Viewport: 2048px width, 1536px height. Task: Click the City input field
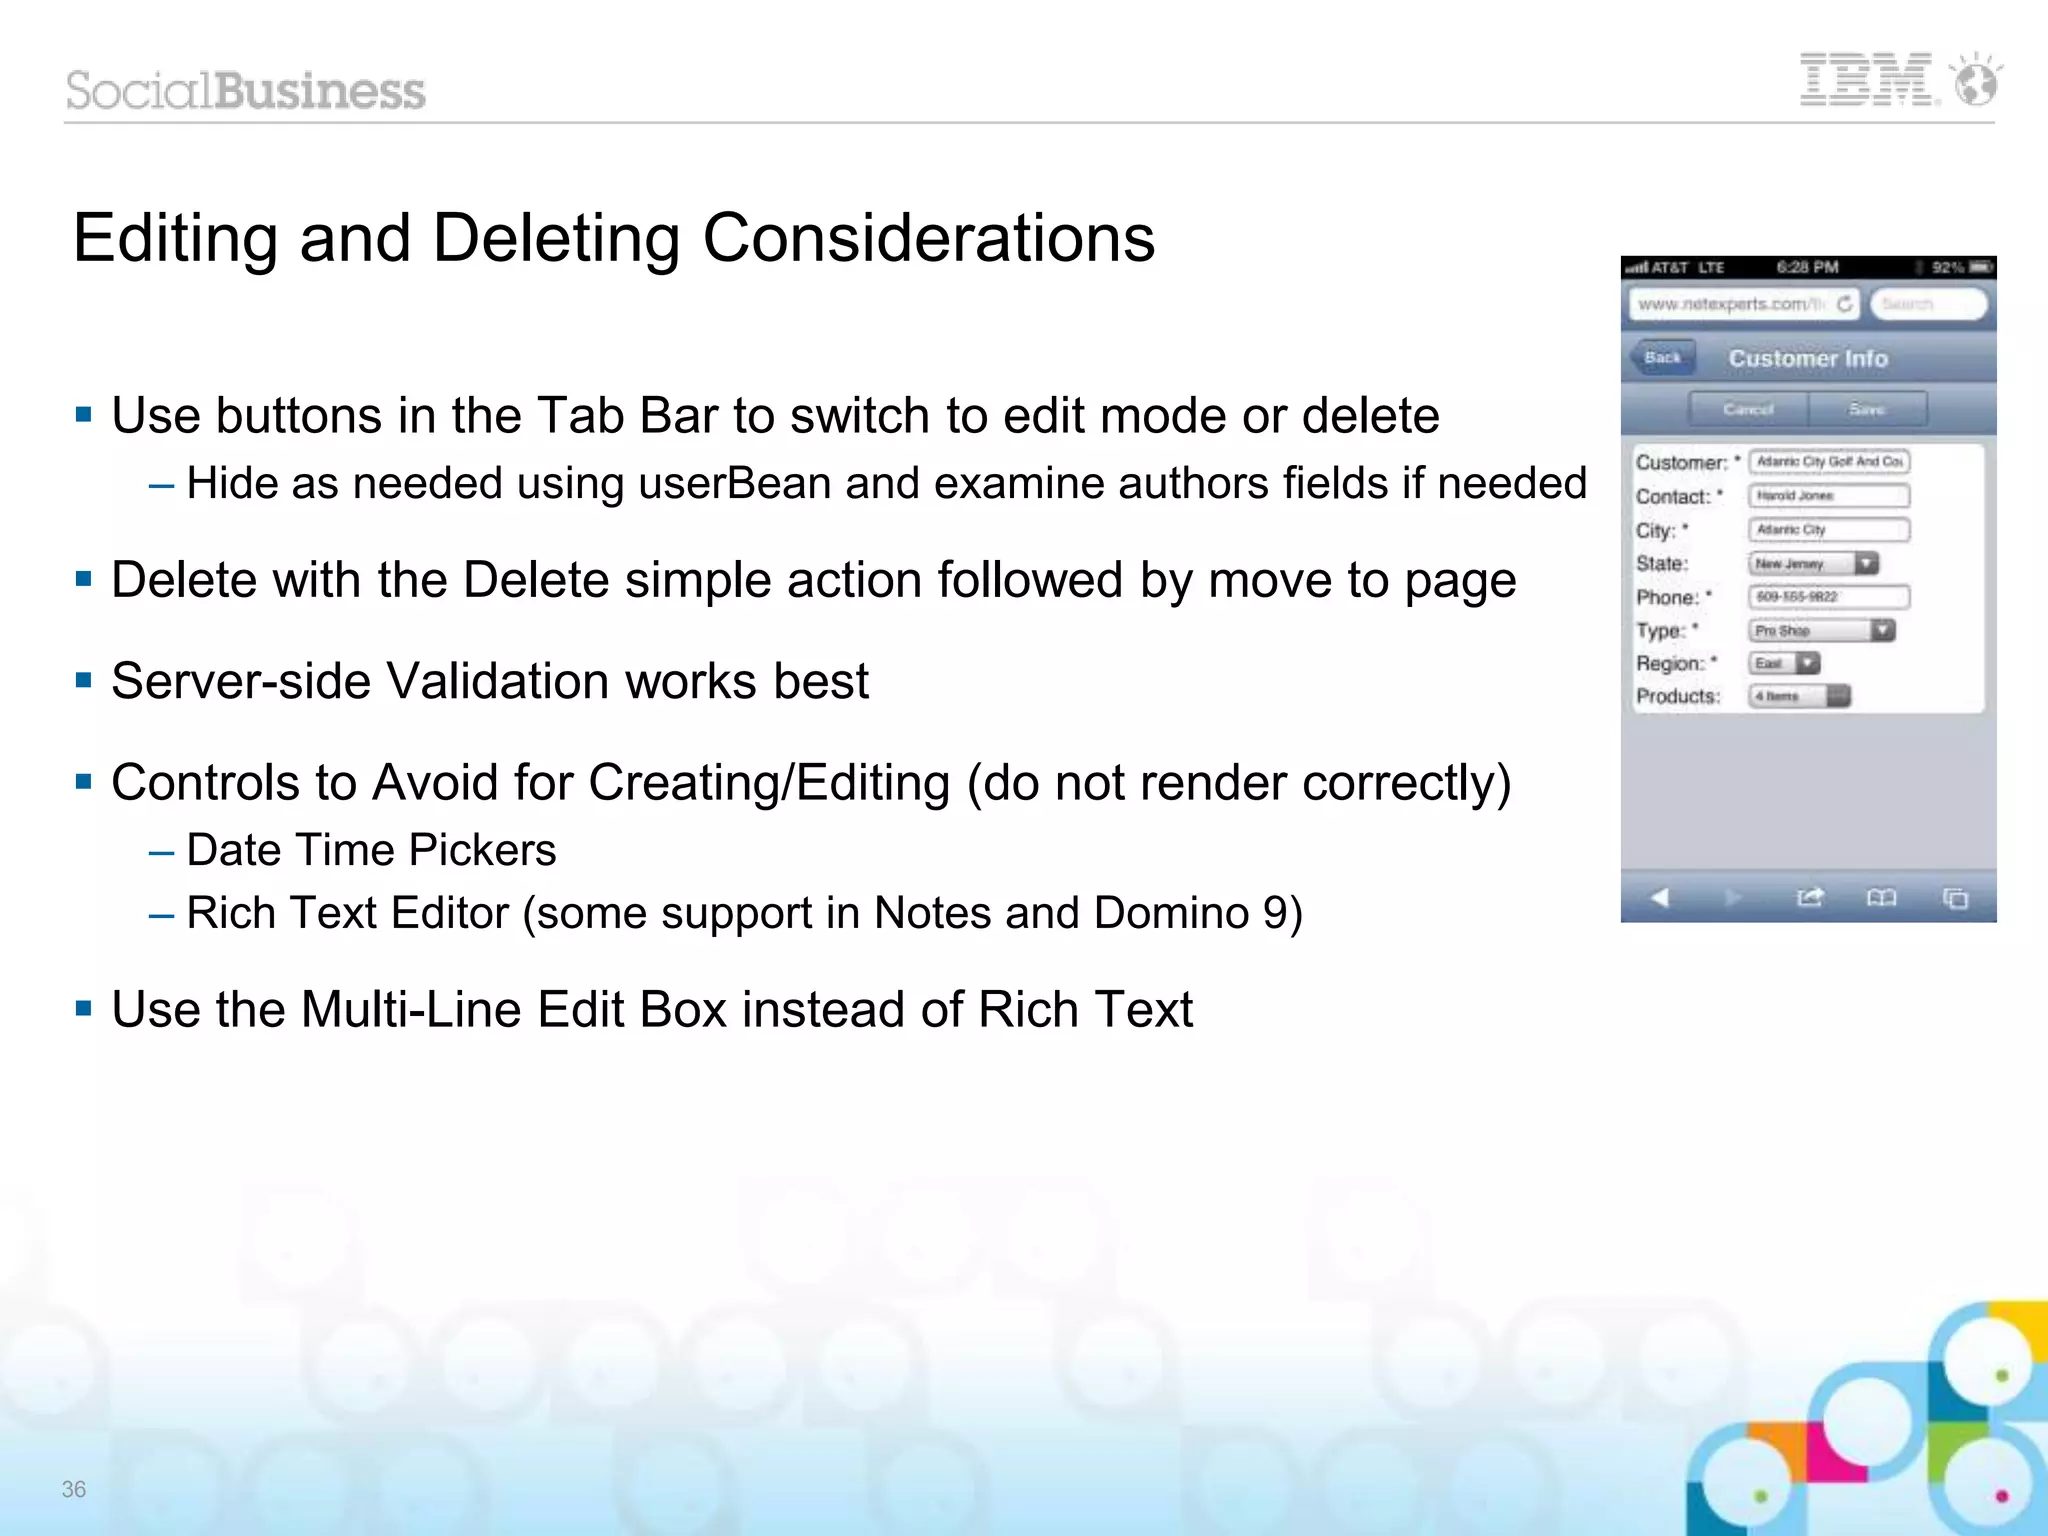pos(1829,529)
